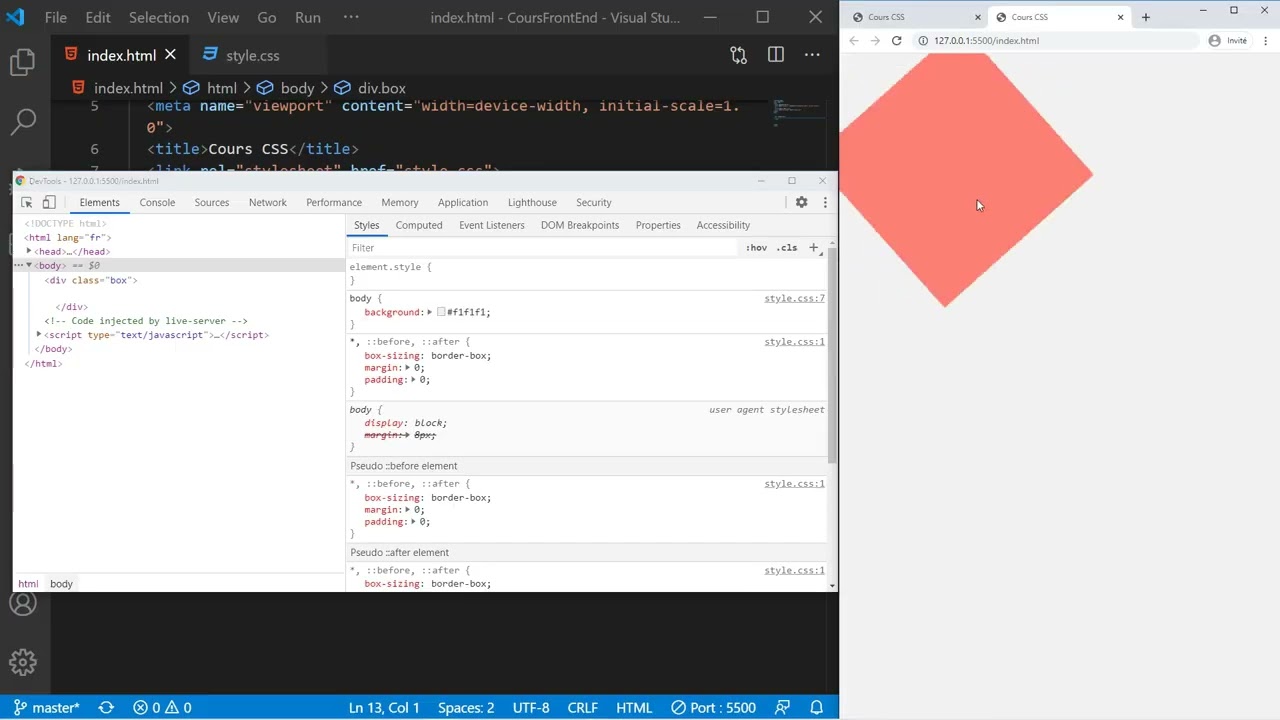Expand margin shorthand in first universal rule

click(408, 368)
